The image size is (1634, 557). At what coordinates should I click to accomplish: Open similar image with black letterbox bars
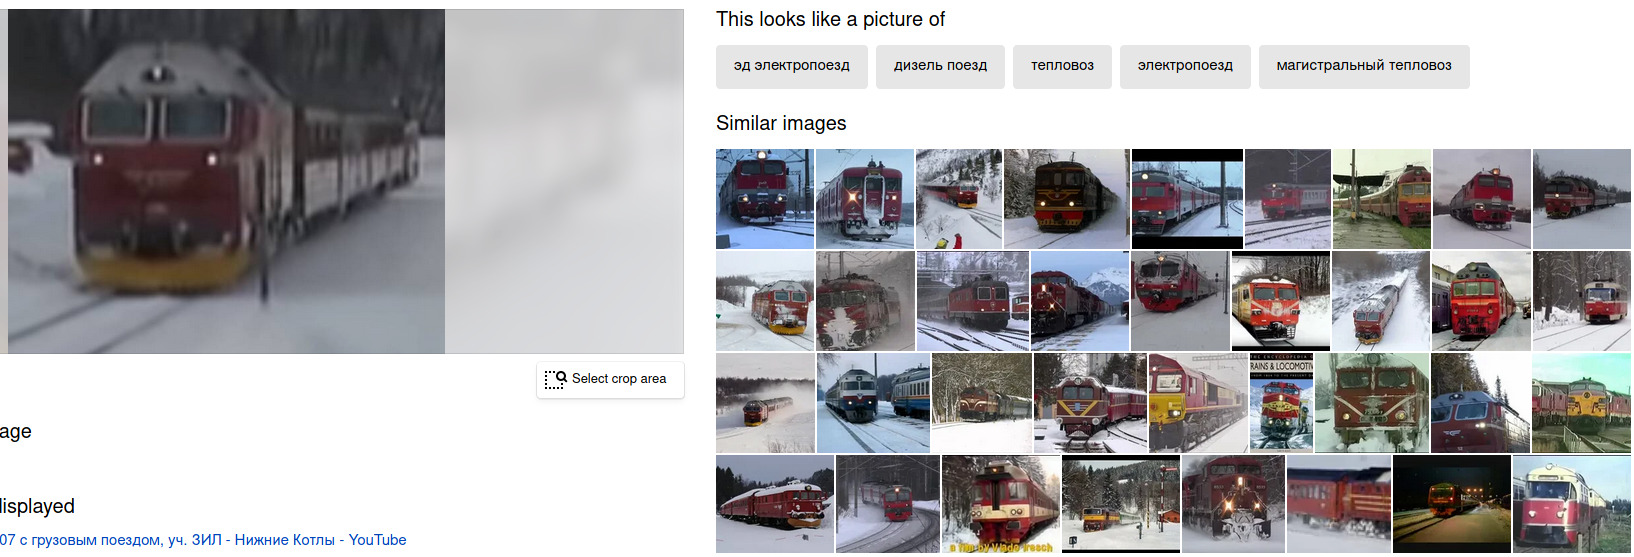pyautogui.click(x=1187, y=199)
